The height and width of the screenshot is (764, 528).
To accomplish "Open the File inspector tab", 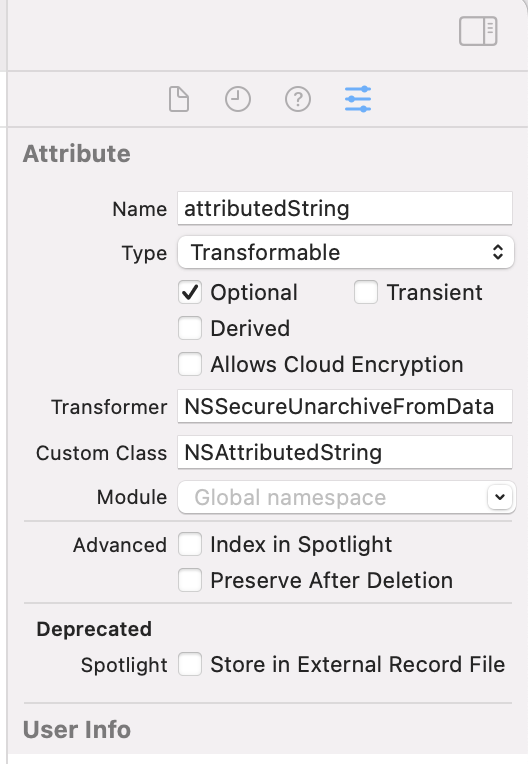I will pos(179,99).
